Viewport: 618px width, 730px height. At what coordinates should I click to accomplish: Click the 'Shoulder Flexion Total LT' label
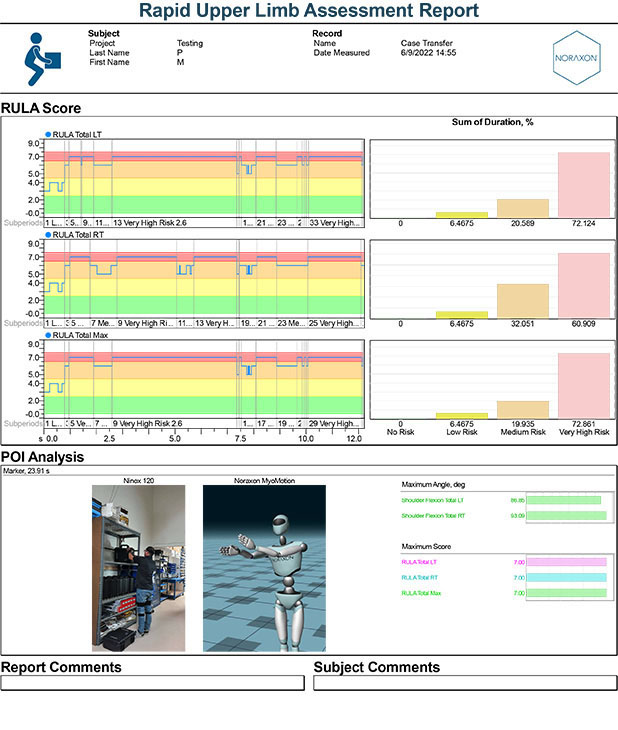click(433, 500)
